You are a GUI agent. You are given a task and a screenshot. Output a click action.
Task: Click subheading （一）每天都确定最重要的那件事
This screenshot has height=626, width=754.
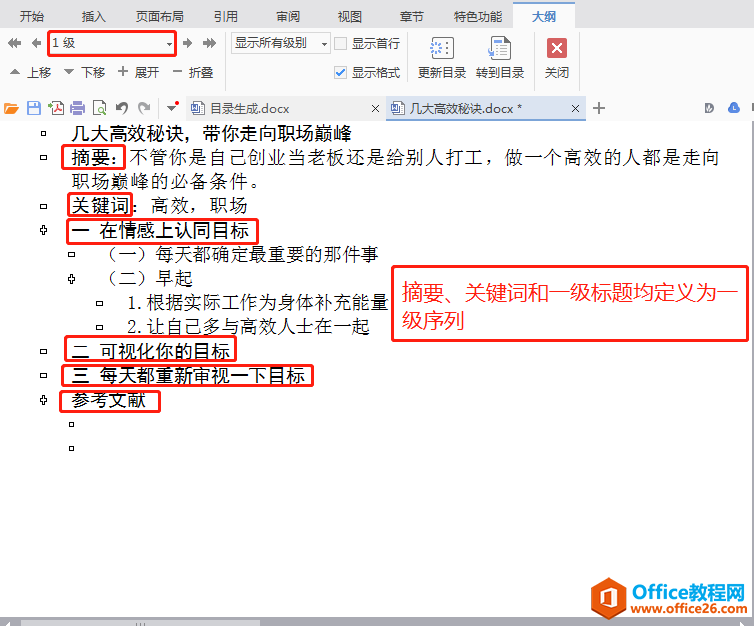click(242, 254)
